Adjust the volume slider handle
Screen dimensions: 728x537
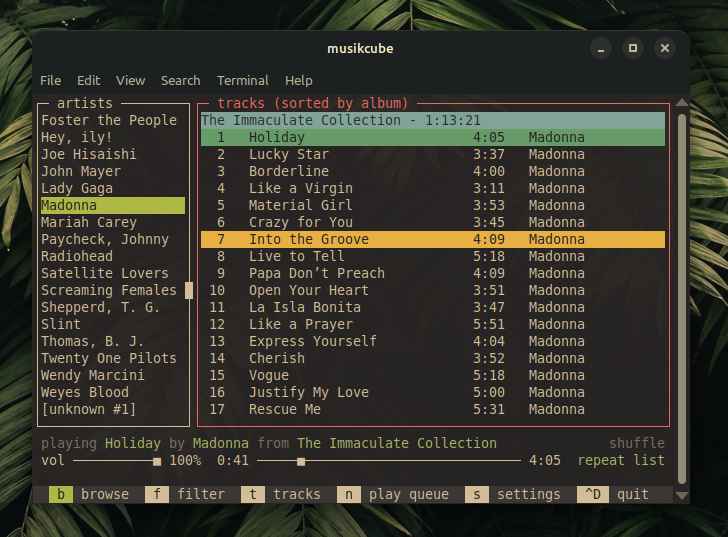pyautogui.click(x=157, y=461)
